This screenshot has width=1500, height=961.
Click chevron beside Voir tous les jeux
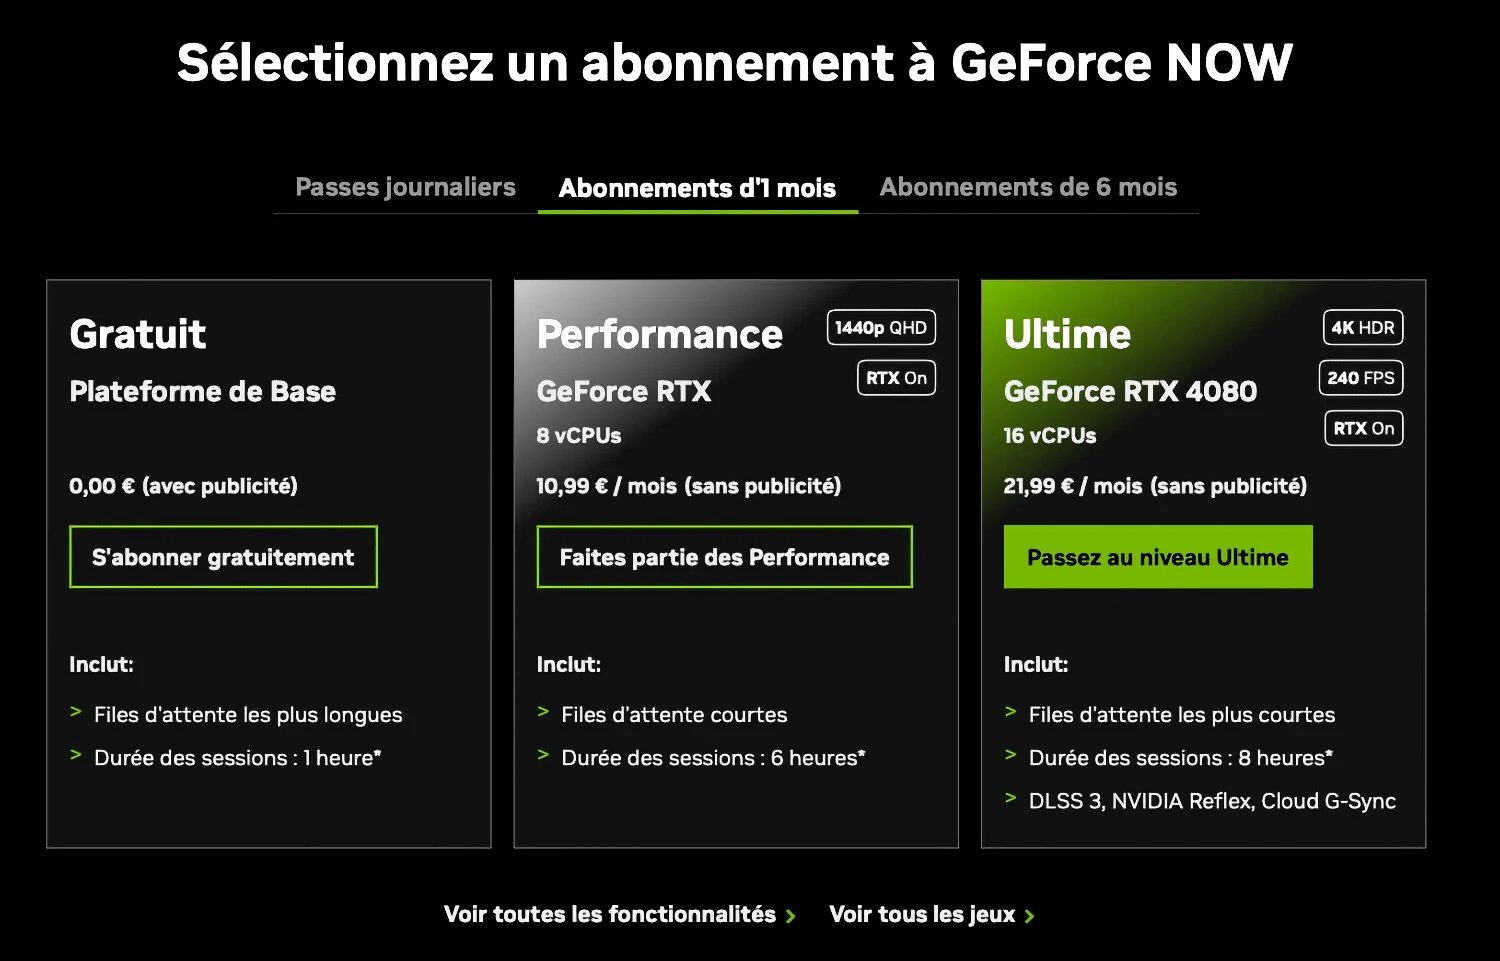click(1030, 916)
